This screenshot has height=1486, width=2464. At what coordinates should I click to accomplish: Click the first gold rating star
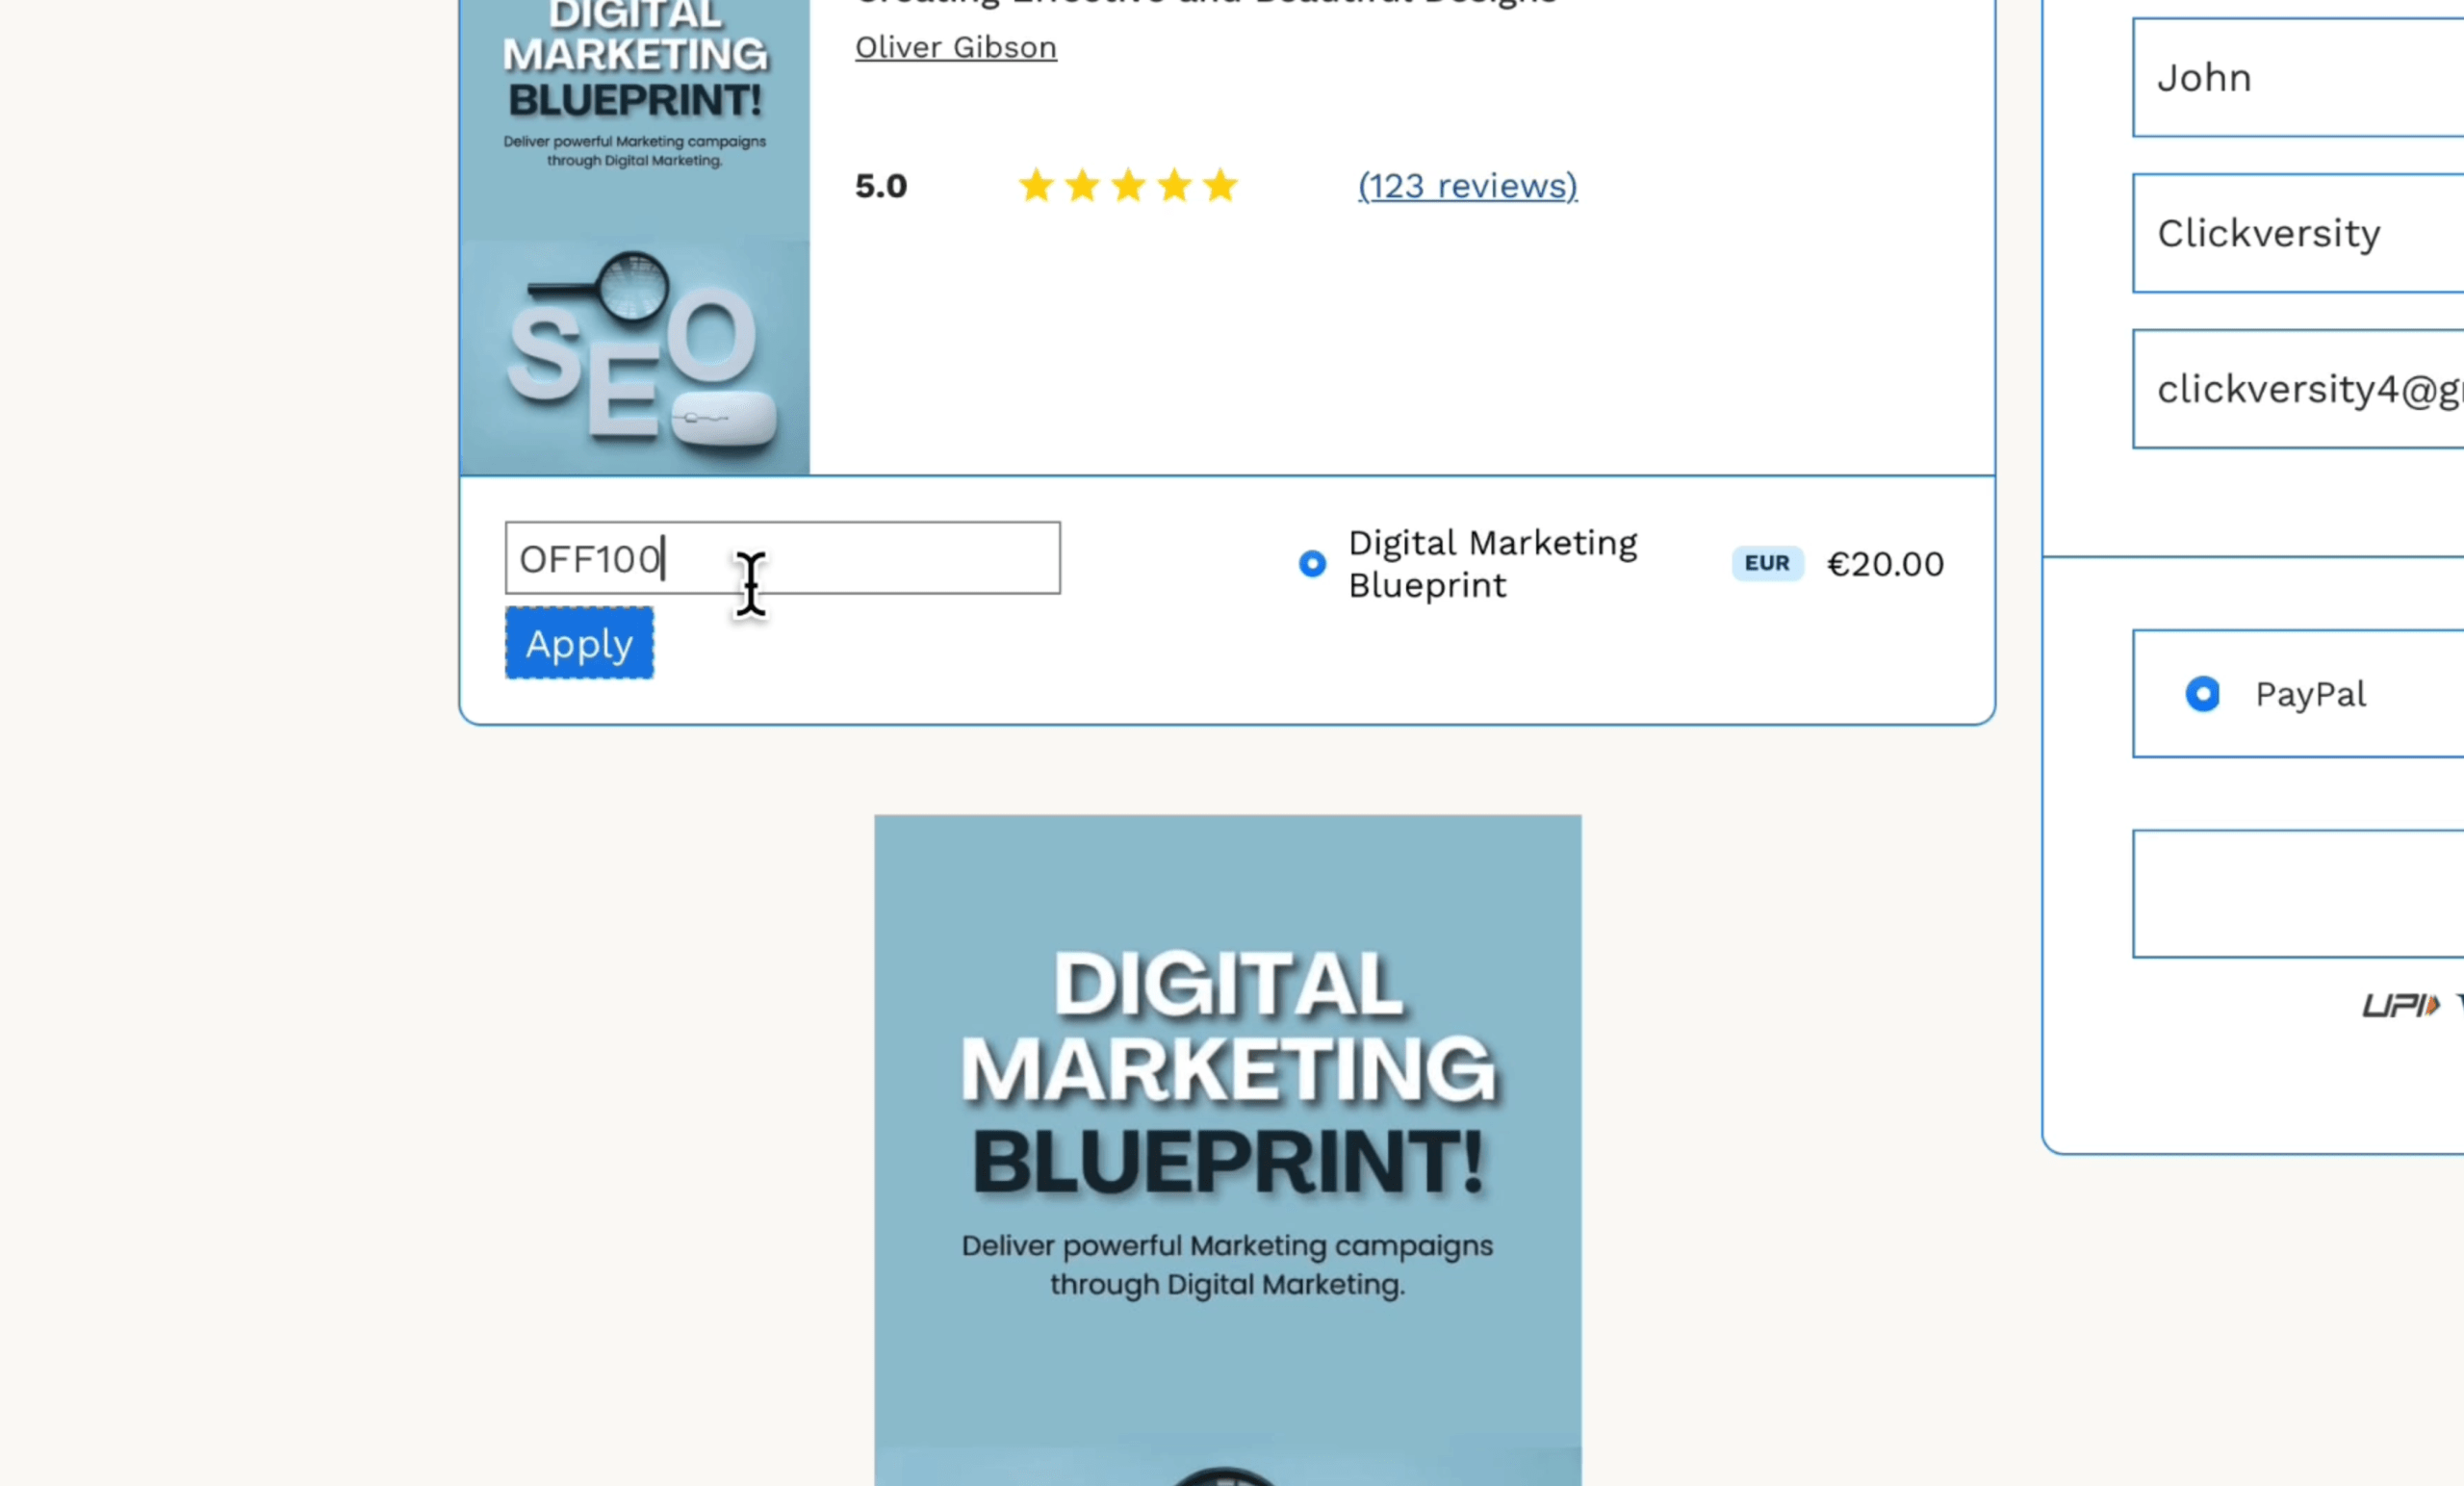1036,185
